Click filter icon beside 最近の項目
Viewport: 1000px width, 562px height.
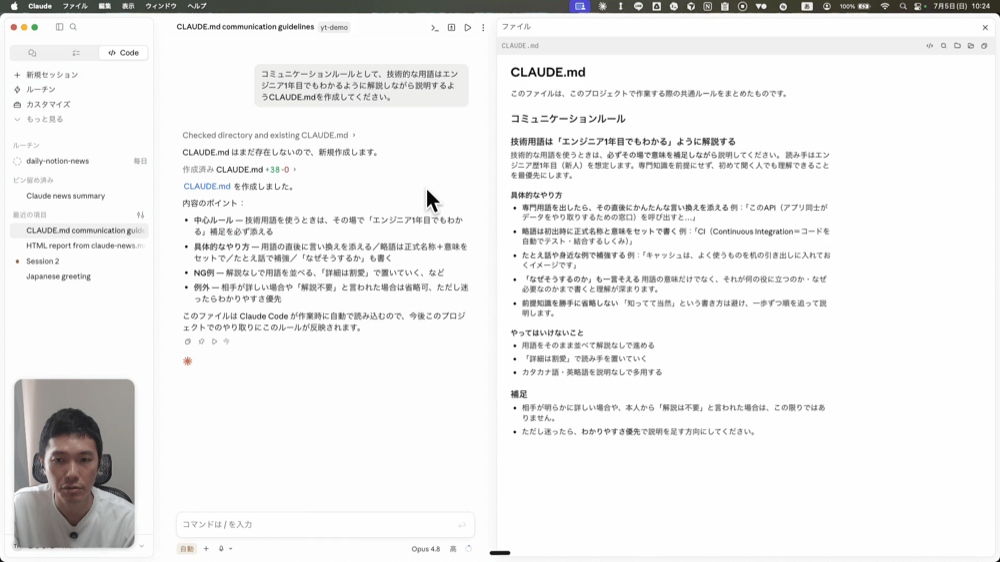point(140,215)
